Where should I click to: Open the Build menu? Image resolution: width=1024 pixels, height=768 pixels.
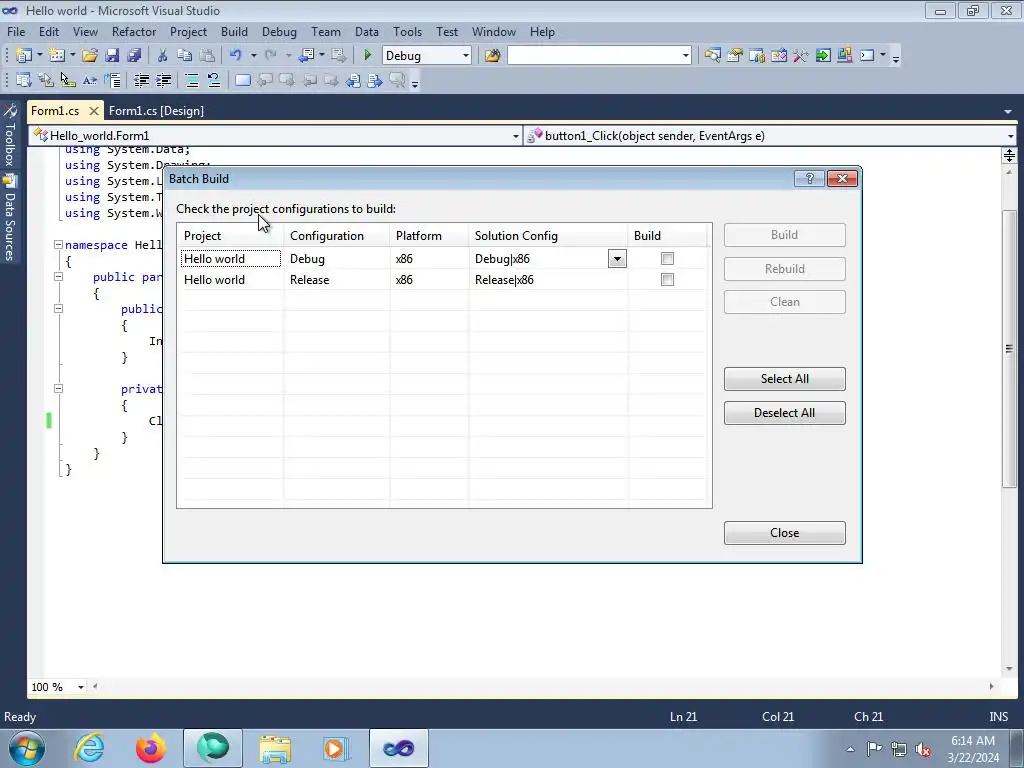pyautogui.click(x=234, y=31)
